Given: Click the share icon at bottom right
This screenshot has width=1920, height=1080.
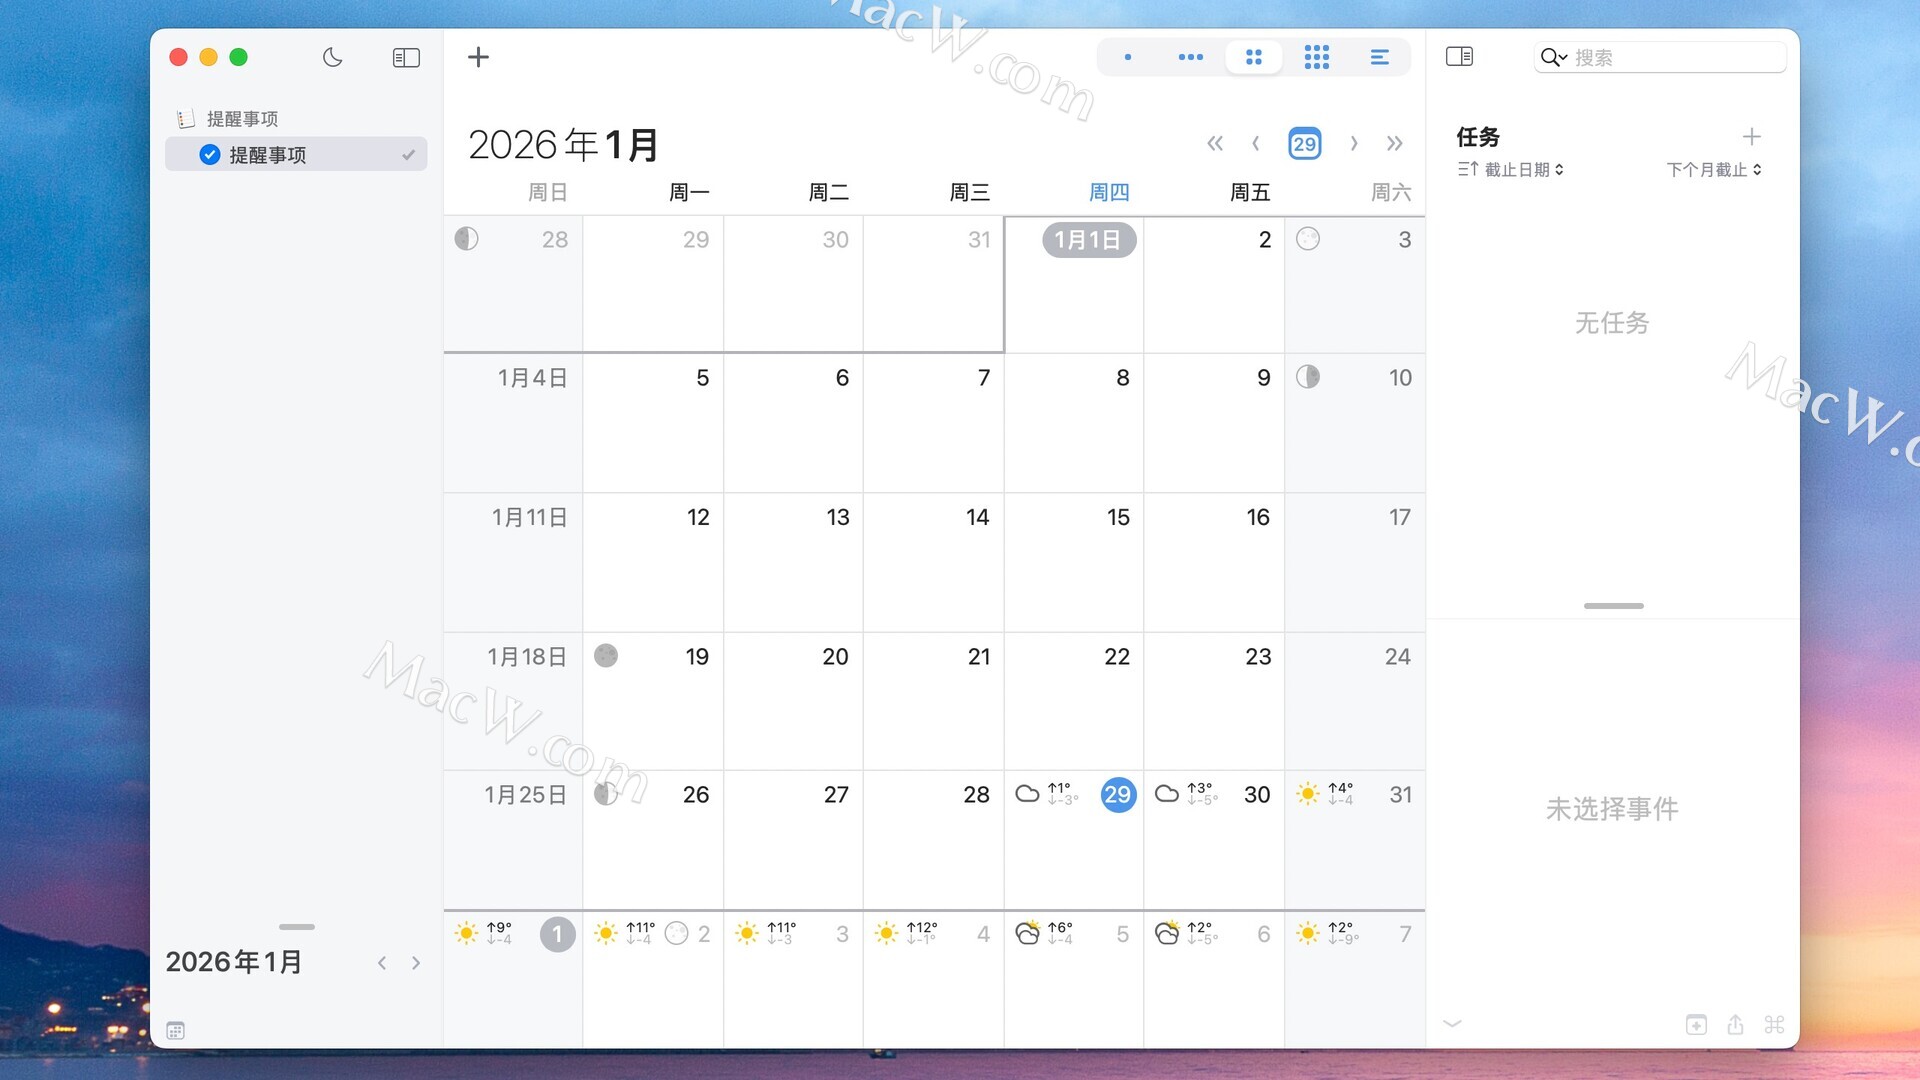Looking at the screenshot, I should 1735,1025.
